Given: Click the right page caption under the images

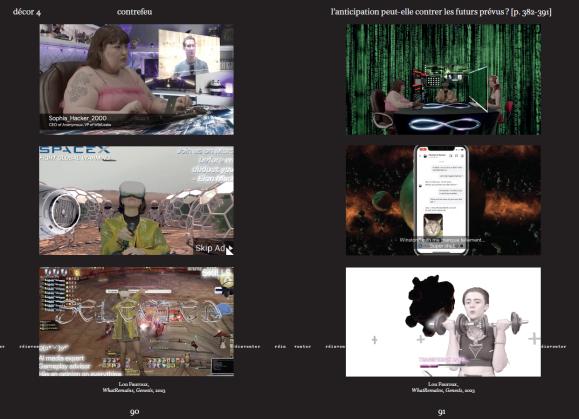Looking at the screenshot, I should [x=443, y=387].
